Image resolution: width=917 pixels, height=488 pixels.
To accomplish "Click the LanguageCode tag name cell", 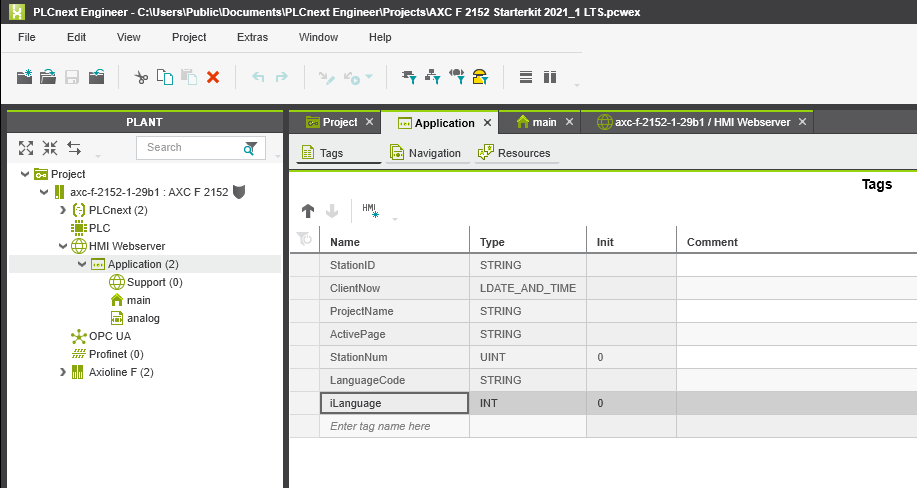I will [394, 380].
